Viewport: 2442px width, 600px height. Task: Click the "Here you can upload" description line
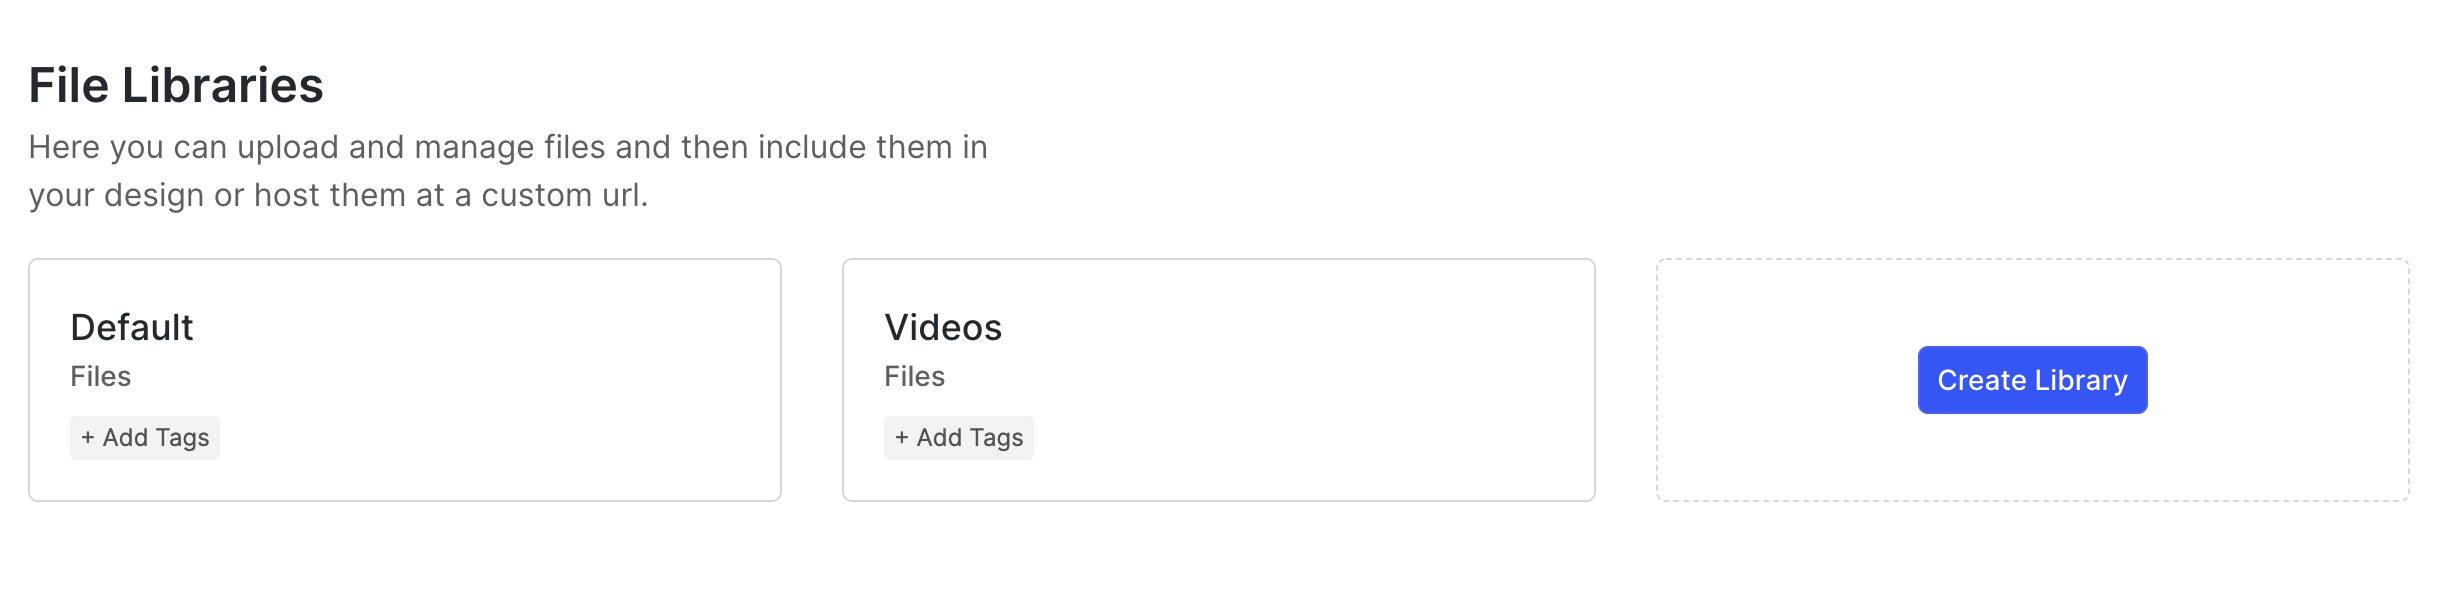point(508,148)
